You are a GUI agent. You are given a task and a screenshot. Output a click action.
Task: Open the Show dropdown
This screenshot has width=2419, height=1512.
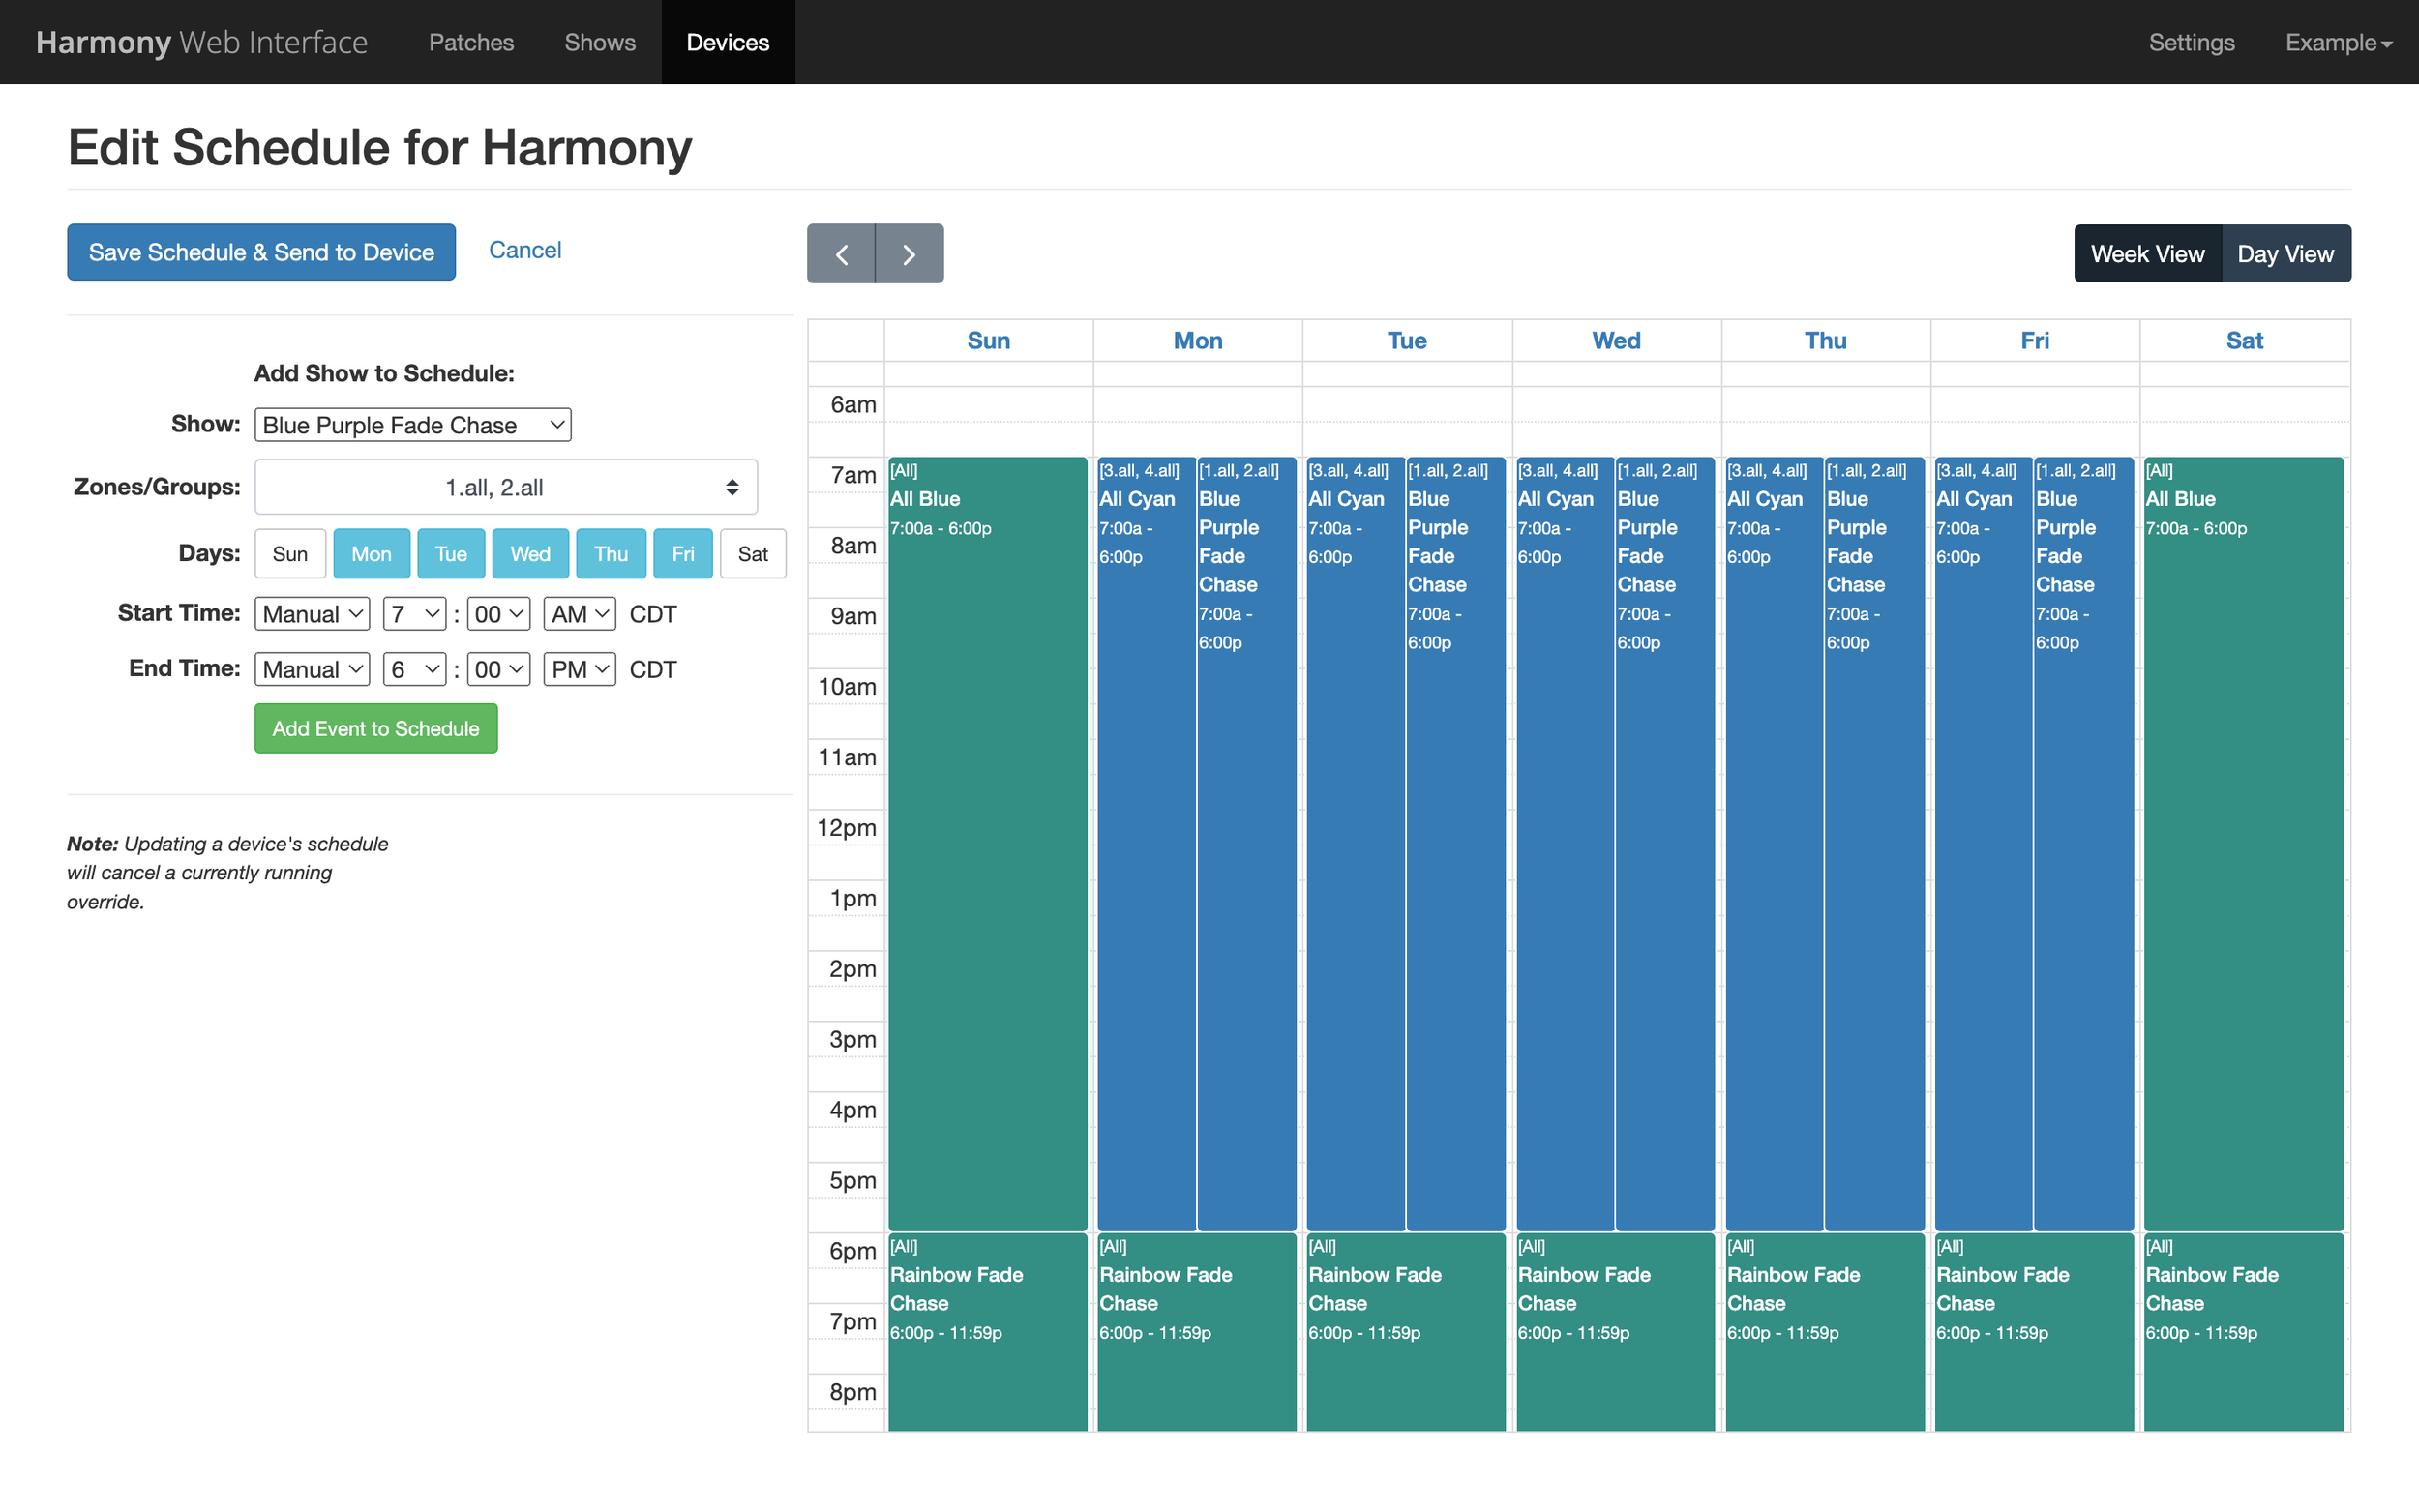(412, 425)
